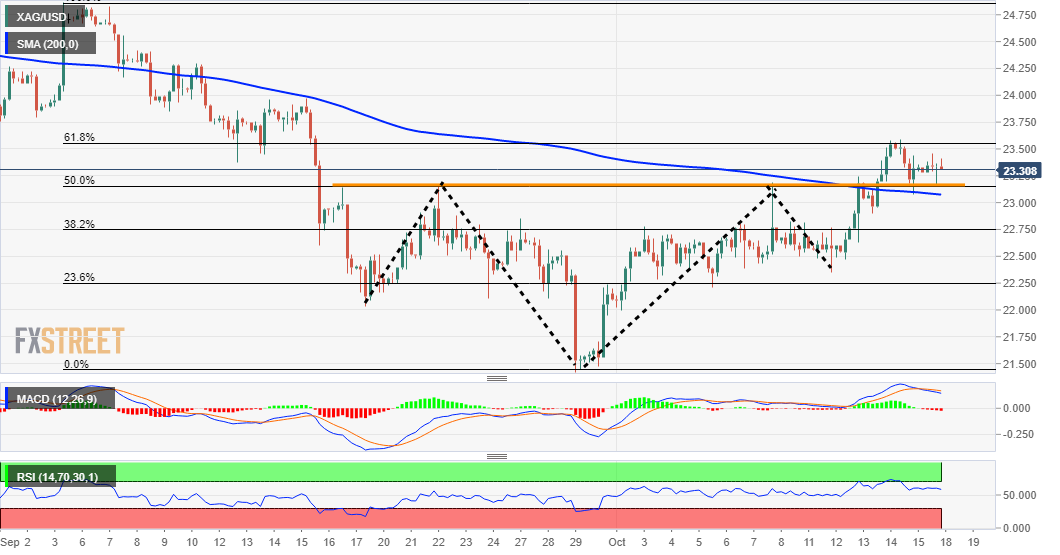Image resolution: width=1060 pixels, height=555 pixels.
Task: Click the Oct date on the time axis
Action: 617,542
